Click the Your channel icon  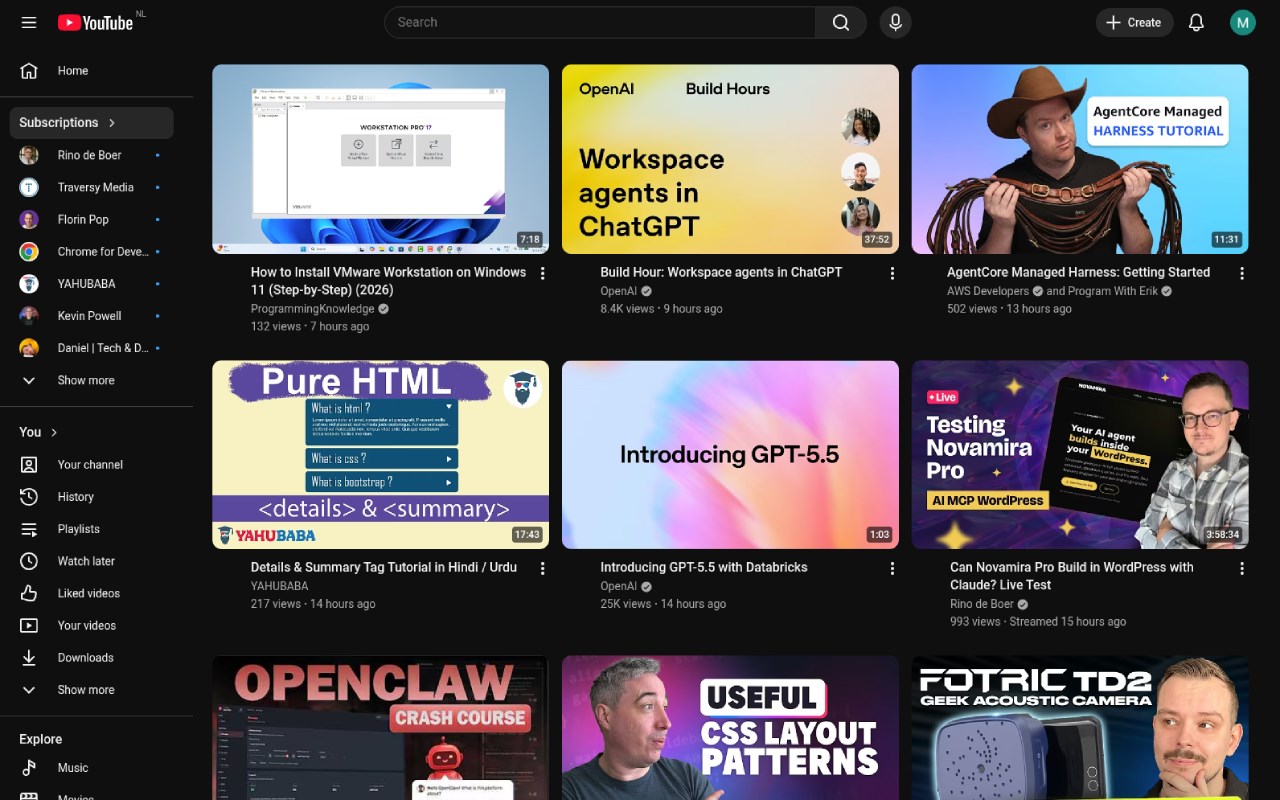click(29, 465)
